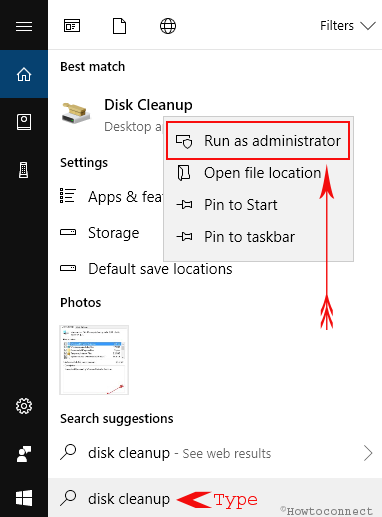Click the Feedback person icon in sidebar
Viewport: 382px width, 517px height.
pyautogui.click(x=24, y=454)
